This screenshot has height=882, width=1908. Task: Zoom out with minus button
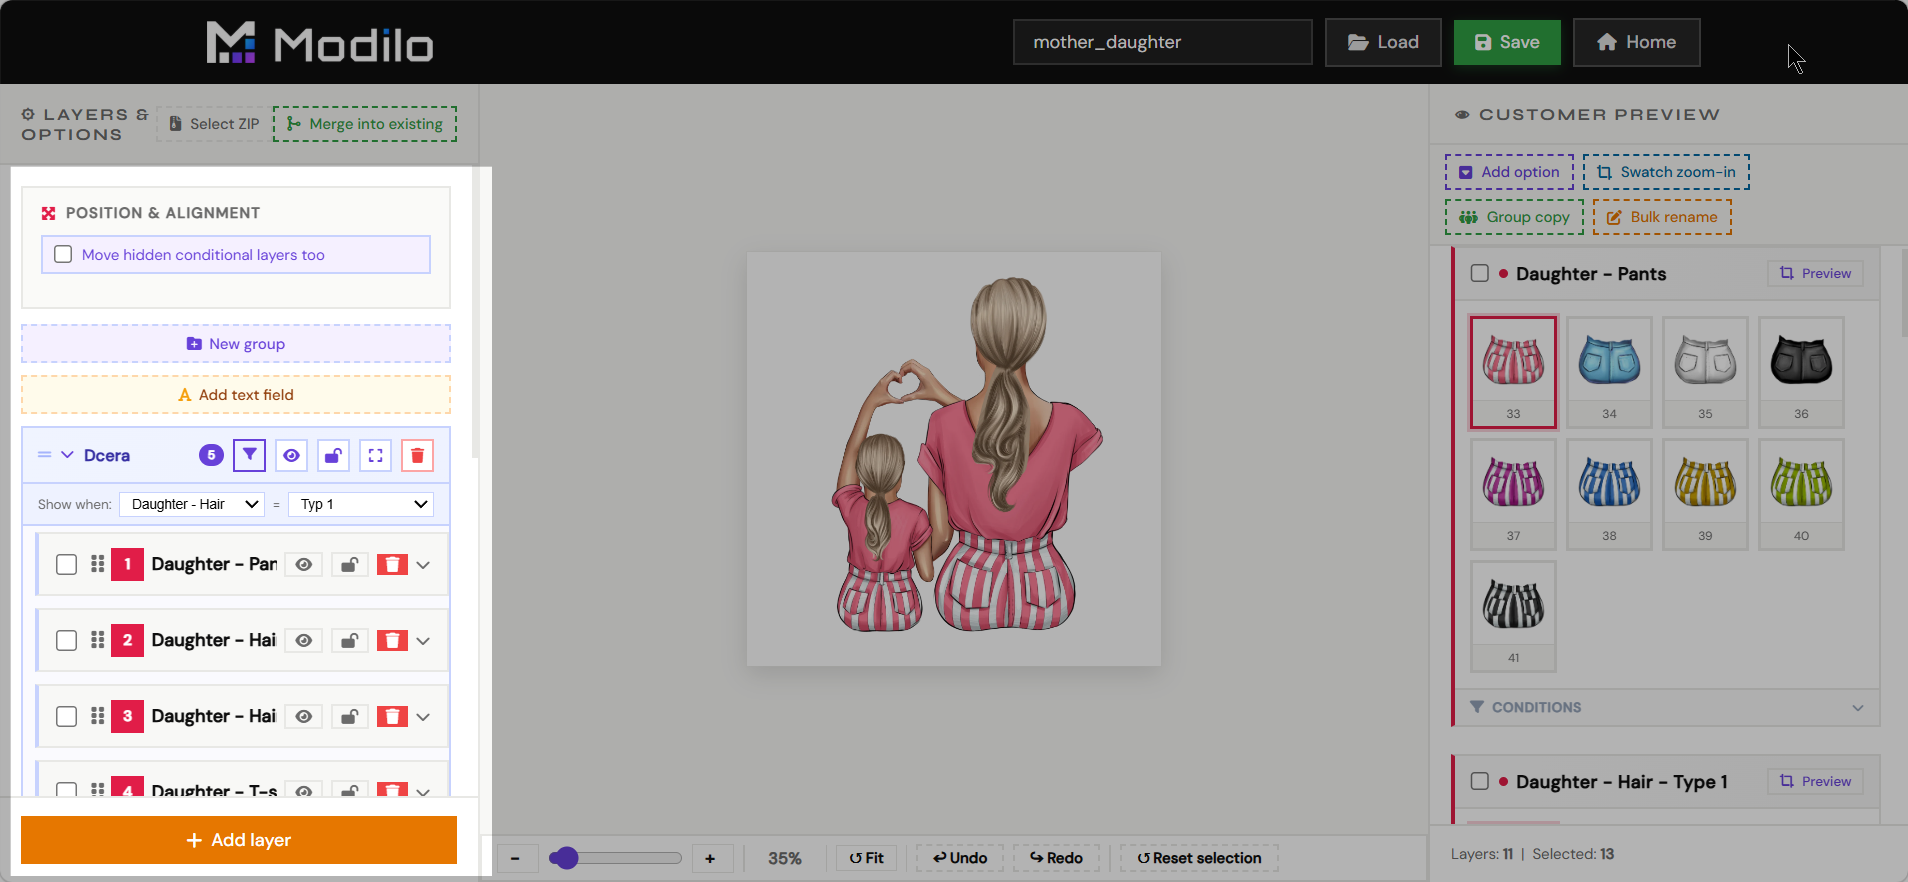pos(515,858)
